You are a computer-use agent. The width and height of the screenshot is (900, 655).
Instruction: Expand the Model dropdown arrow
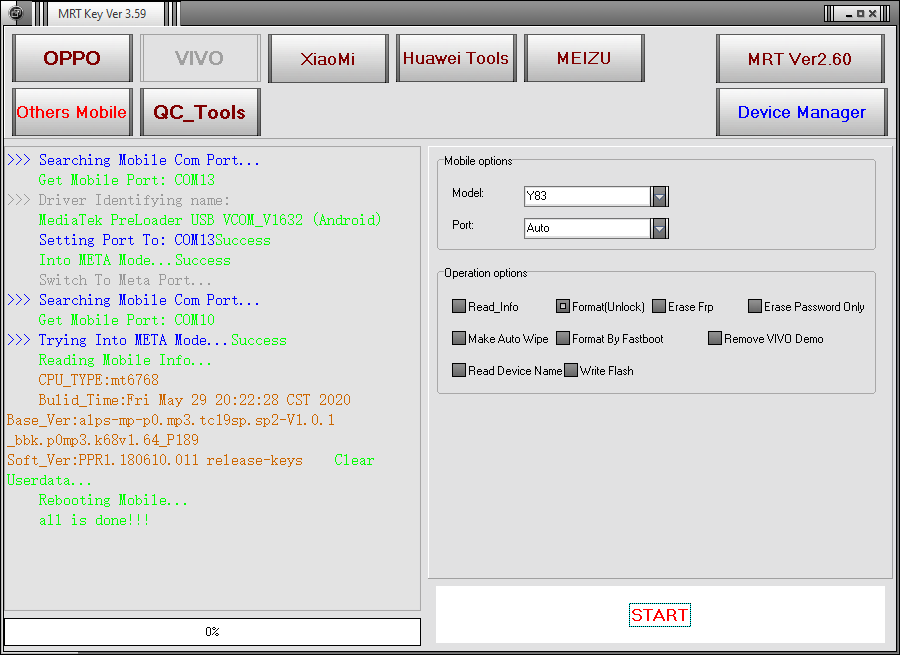click(x=660, y=196)
